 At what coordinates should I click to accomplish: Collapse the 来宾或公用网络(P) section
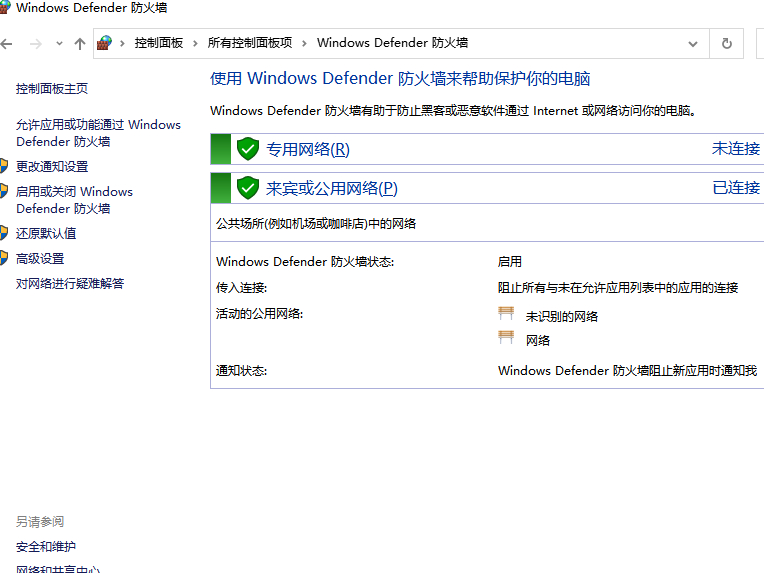pos(332,188)
